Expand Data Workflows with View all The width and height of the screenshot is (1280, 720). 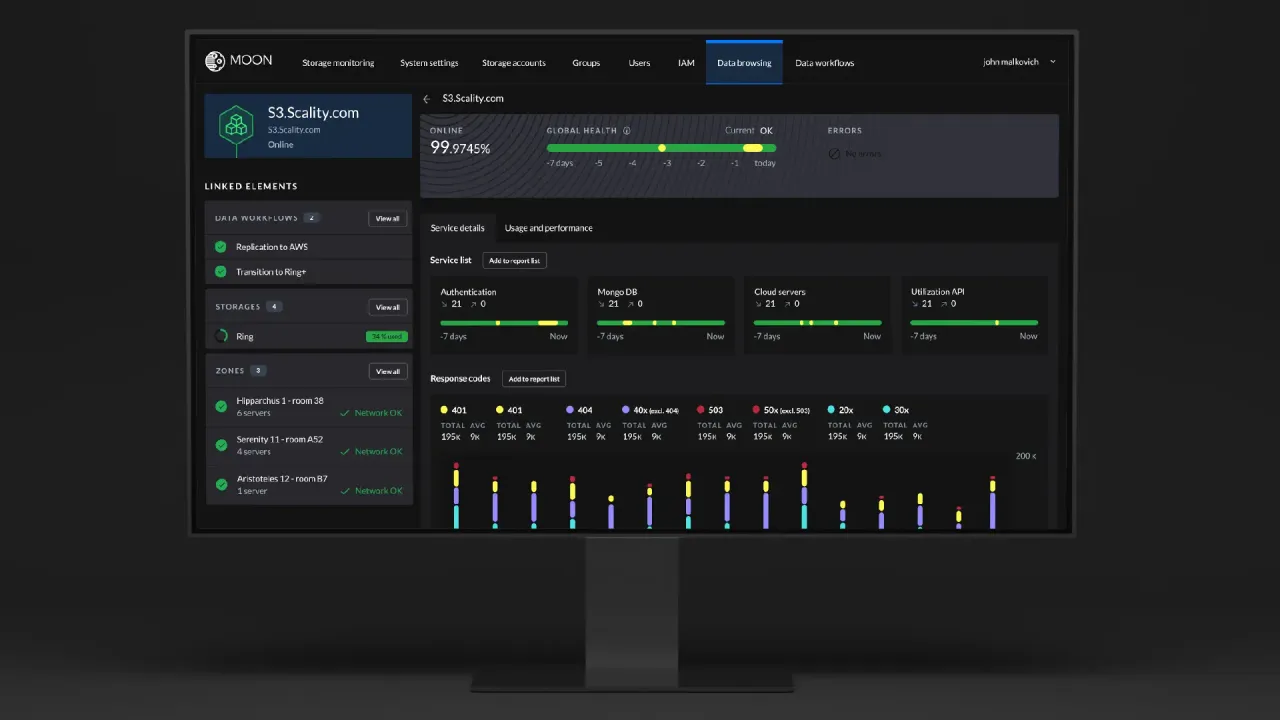pyautogui.click(x=387, y=218)
